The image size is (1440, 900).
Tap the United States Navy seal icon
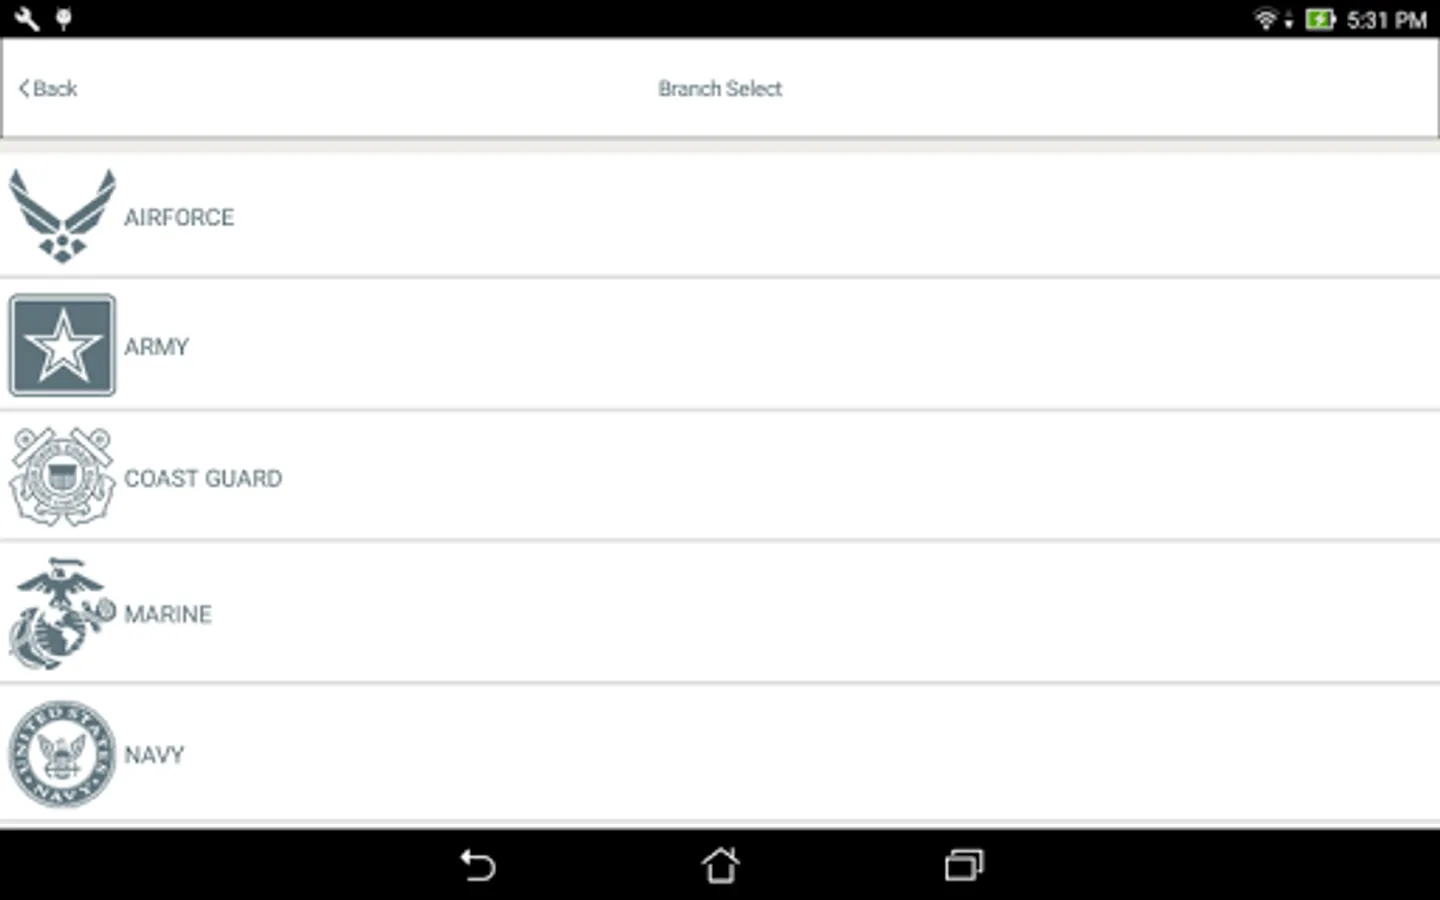click(x=62, y=754)
